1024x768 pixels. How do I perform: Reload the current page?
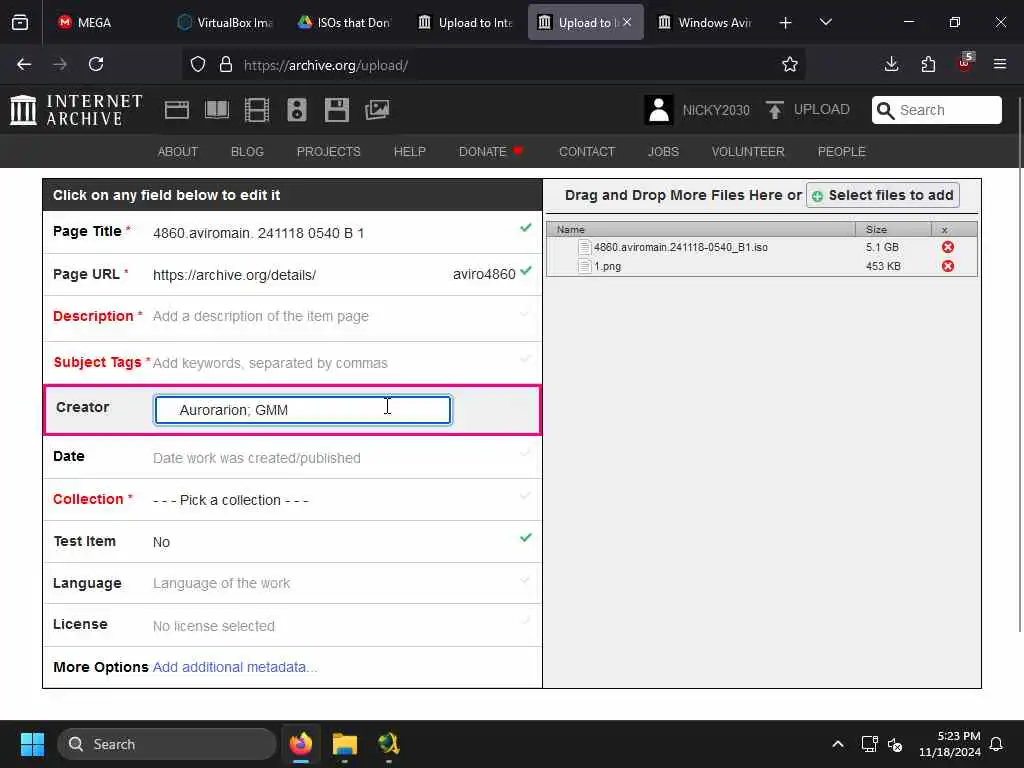(x=96, y=64)
